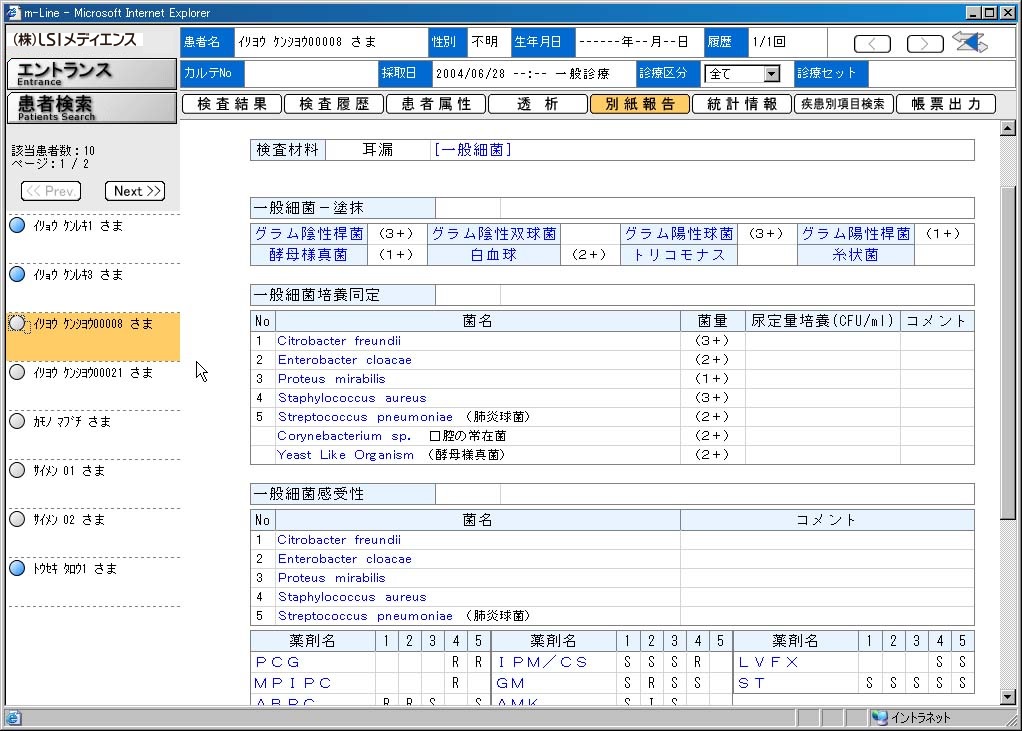Click the Internet Explorer title bar icon
This screenshot has width=1022, height=731.
[13, 12]
